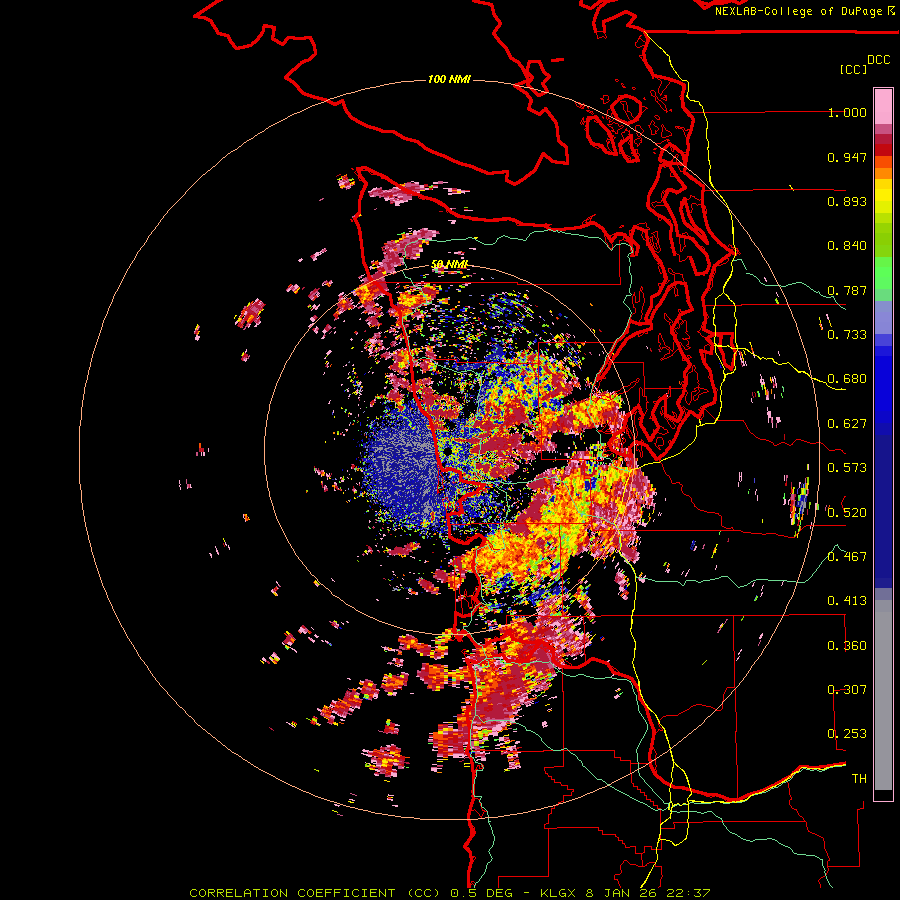Select the 0.307 scale value
Viewport: 900px width, 900px height.
847,689
